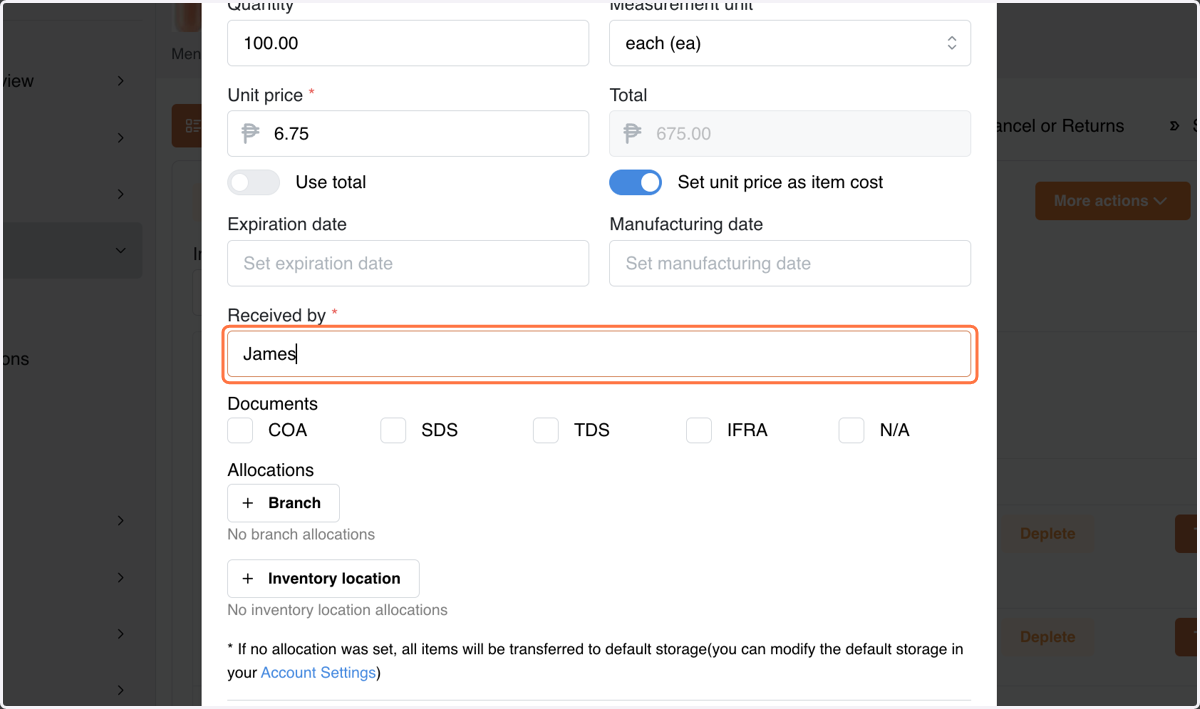Check the TDS document checkbox
Image resolution: width=1200 pixels, height=709 pixels.
pos(546,430)
